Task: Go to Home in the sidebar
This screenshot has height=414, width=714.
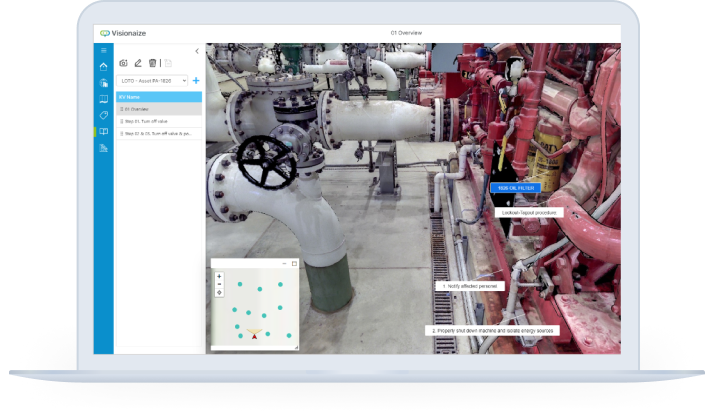Action: click(104, 67)
